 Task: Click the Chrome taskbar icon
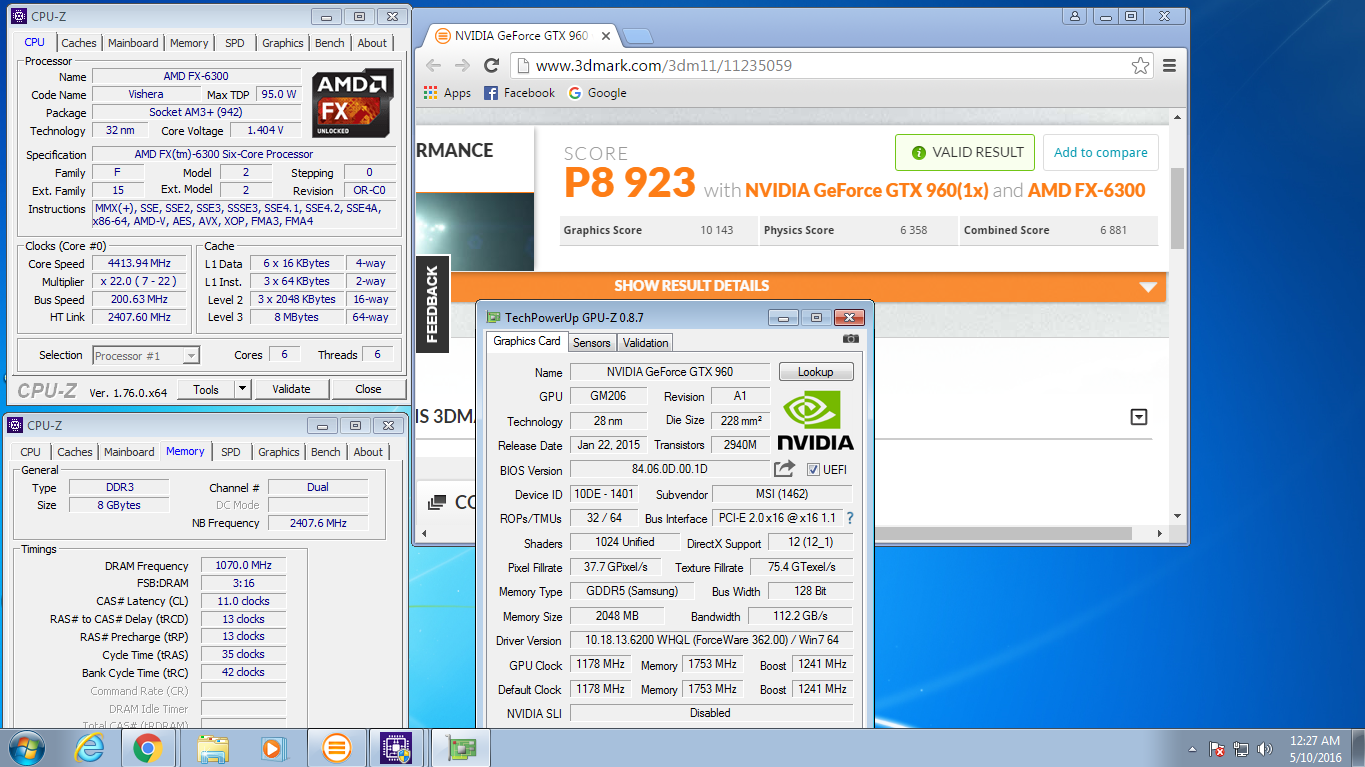coord(148,748)
